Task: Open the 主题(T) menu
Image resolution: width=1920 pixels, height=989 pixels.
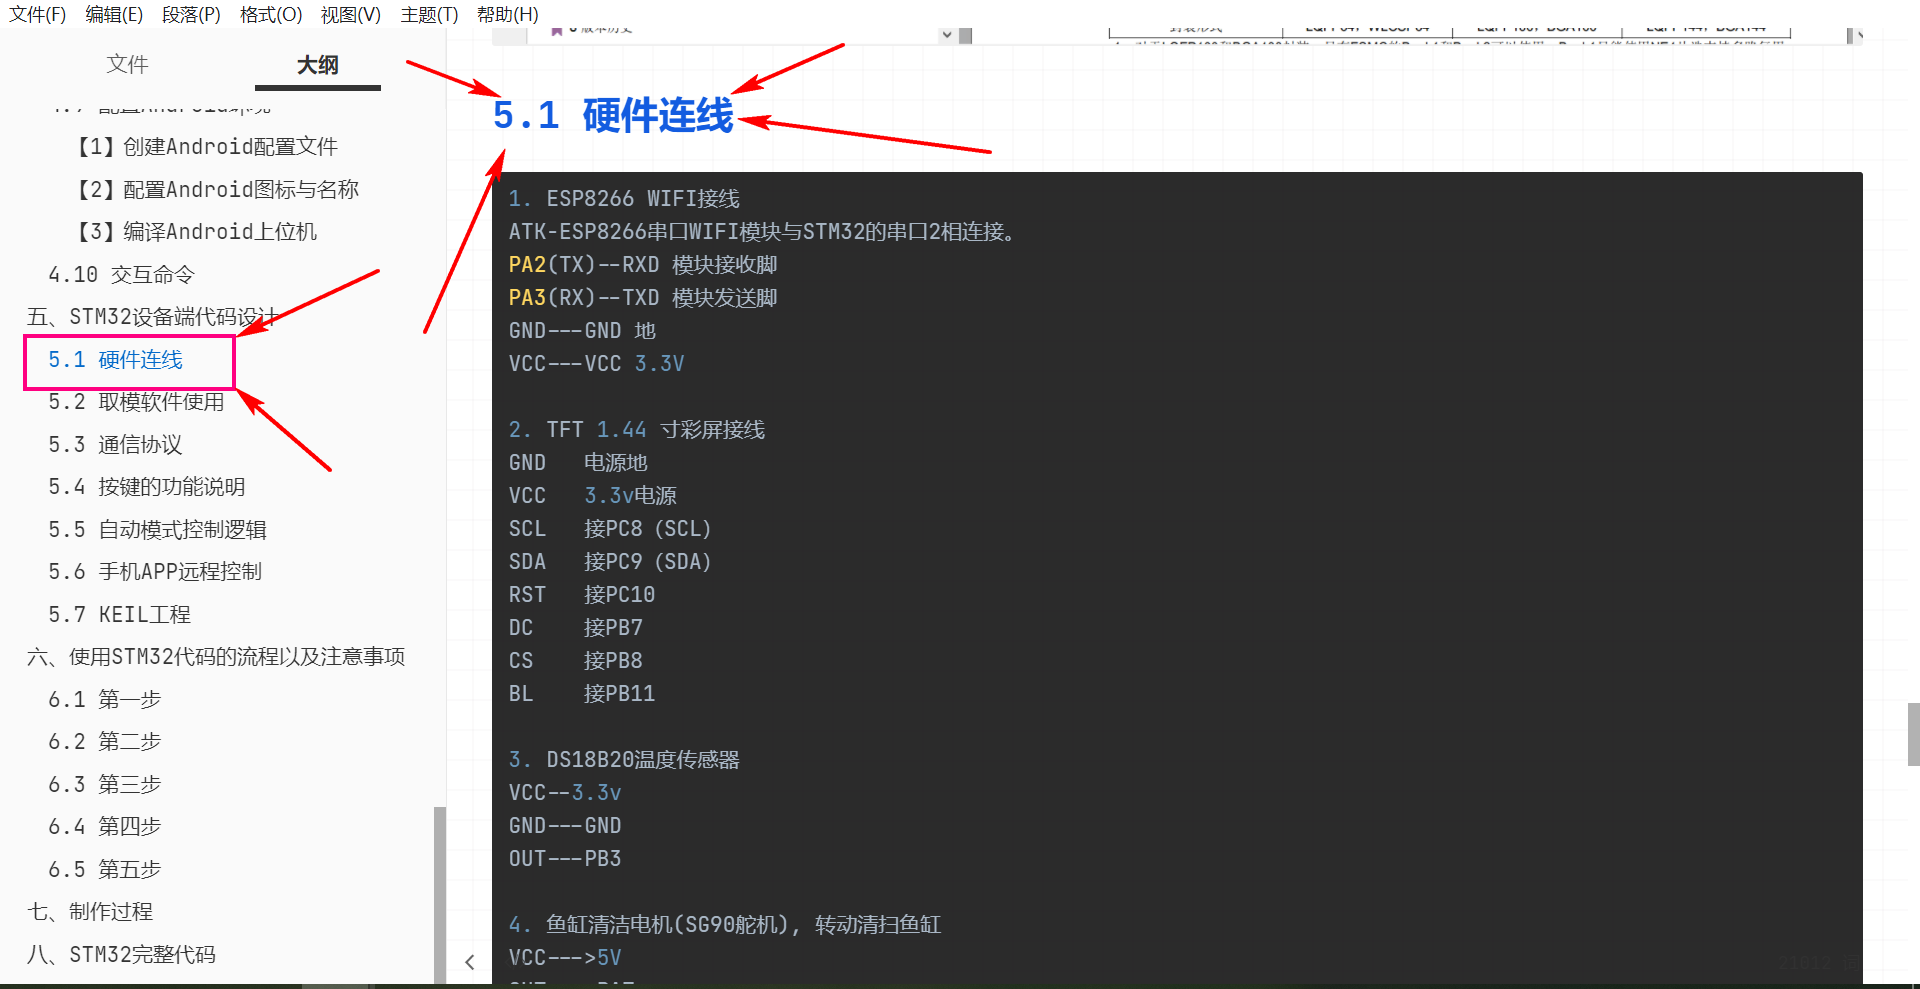Action: coord(429,14)
